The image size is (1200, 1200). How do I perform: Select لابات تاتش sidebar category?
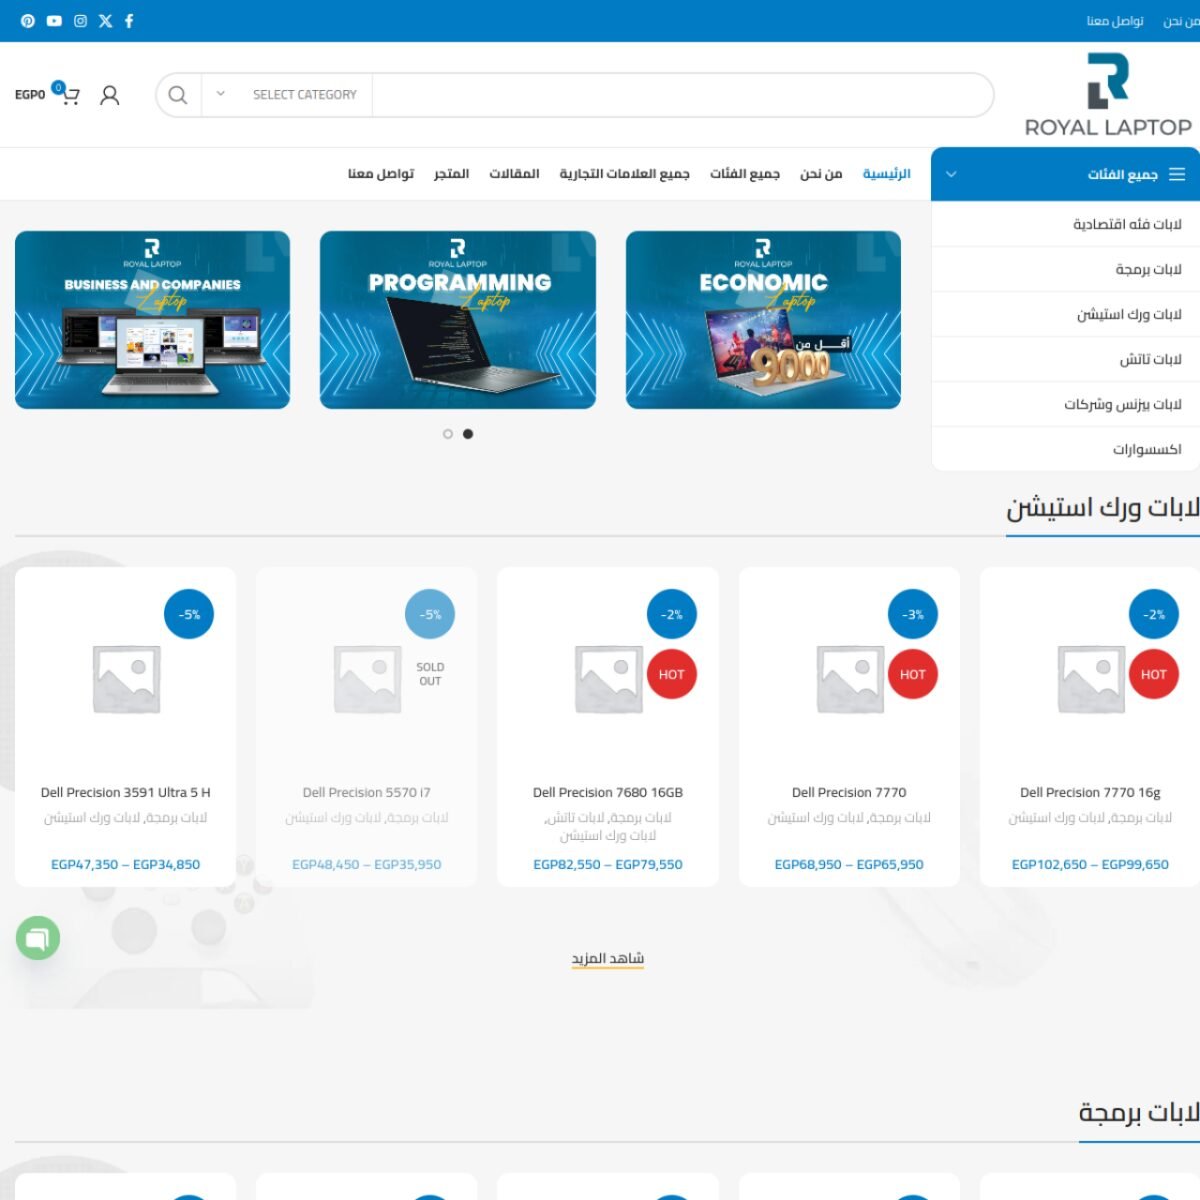point(1065,359)
